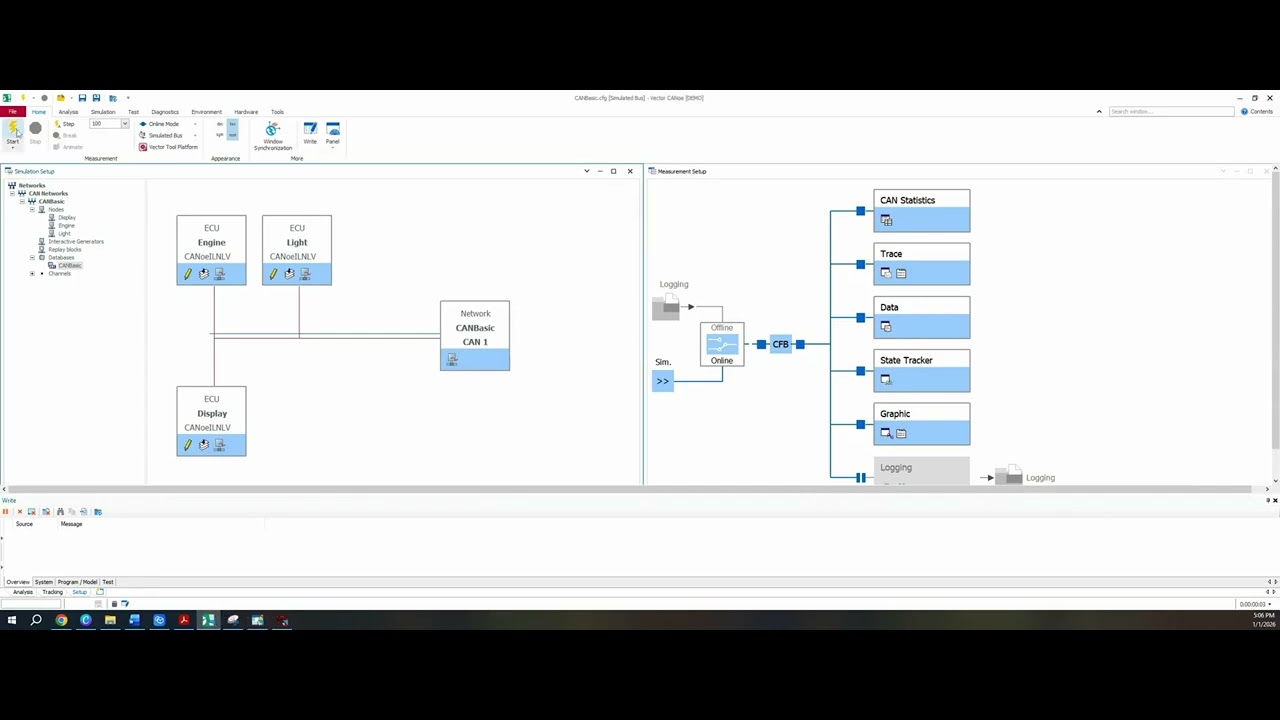Open the step value 100 dropdown
This screenshot has width=1280, height=720.
point(125,124)
